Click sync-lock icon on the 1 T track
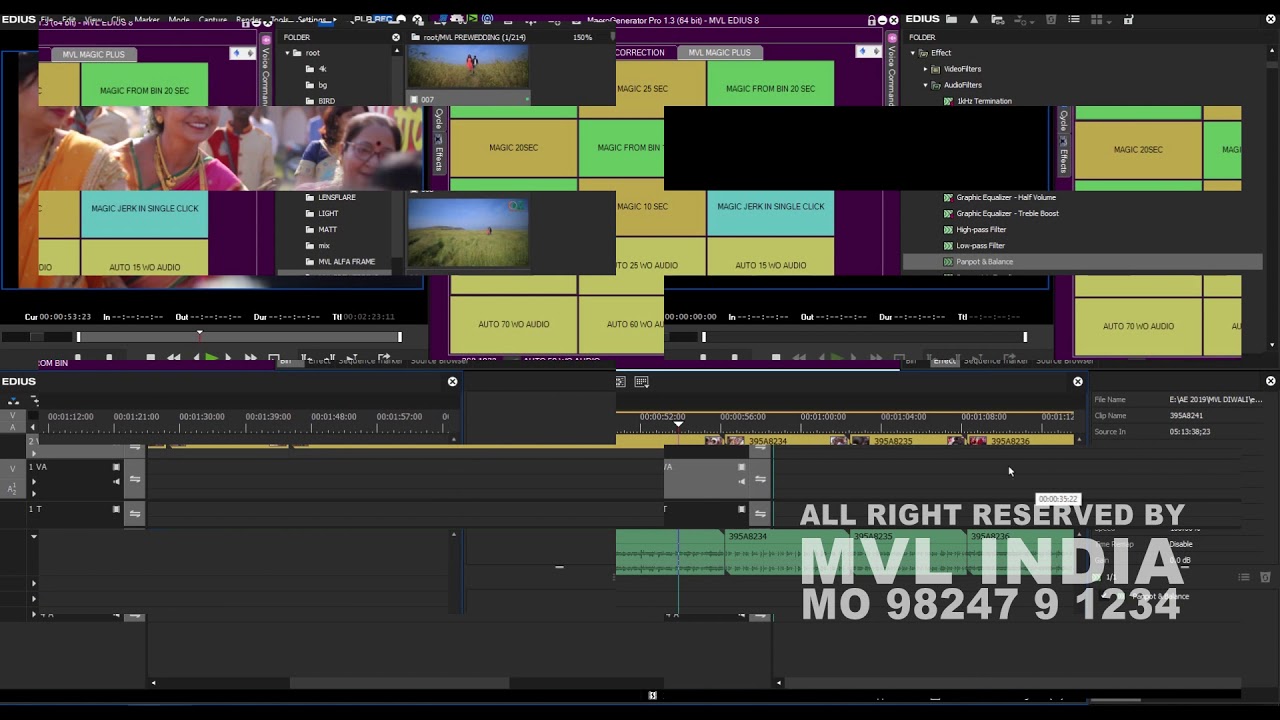The height and width of the screenshot is (720, 1280). (x=135, y=513)
